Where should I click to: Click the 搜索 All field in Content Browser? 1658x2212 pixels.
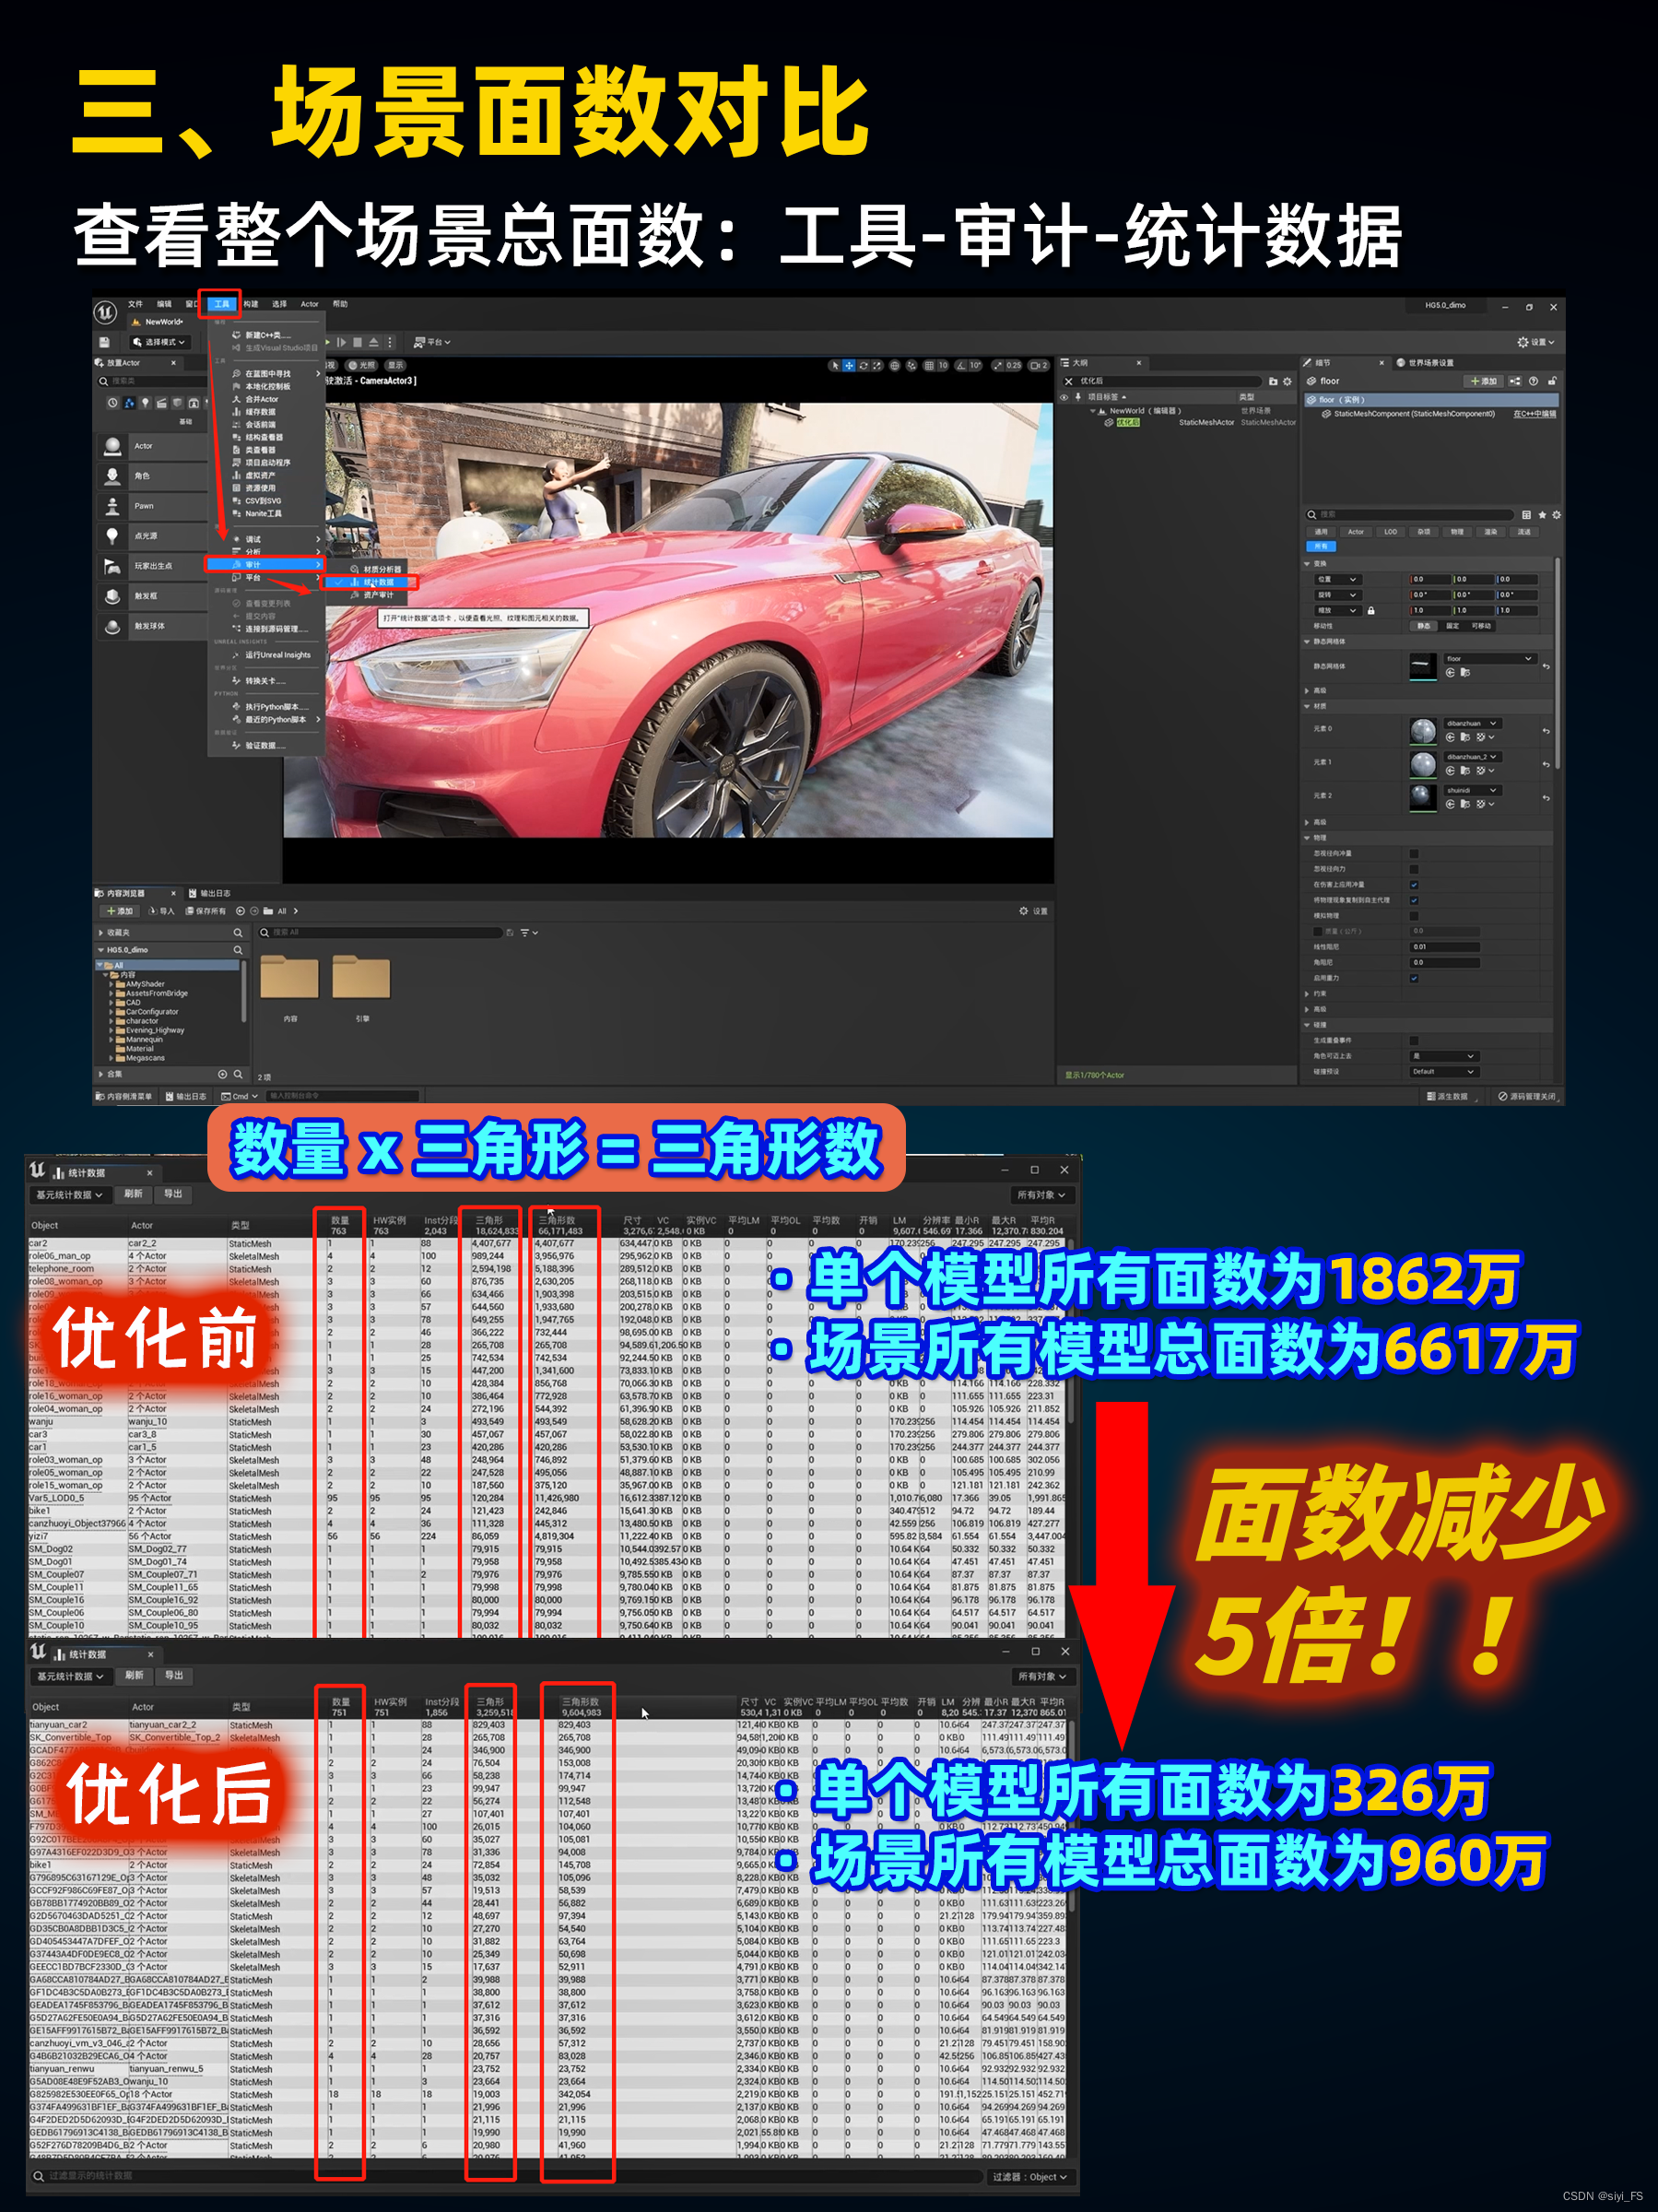coord(380,932)
